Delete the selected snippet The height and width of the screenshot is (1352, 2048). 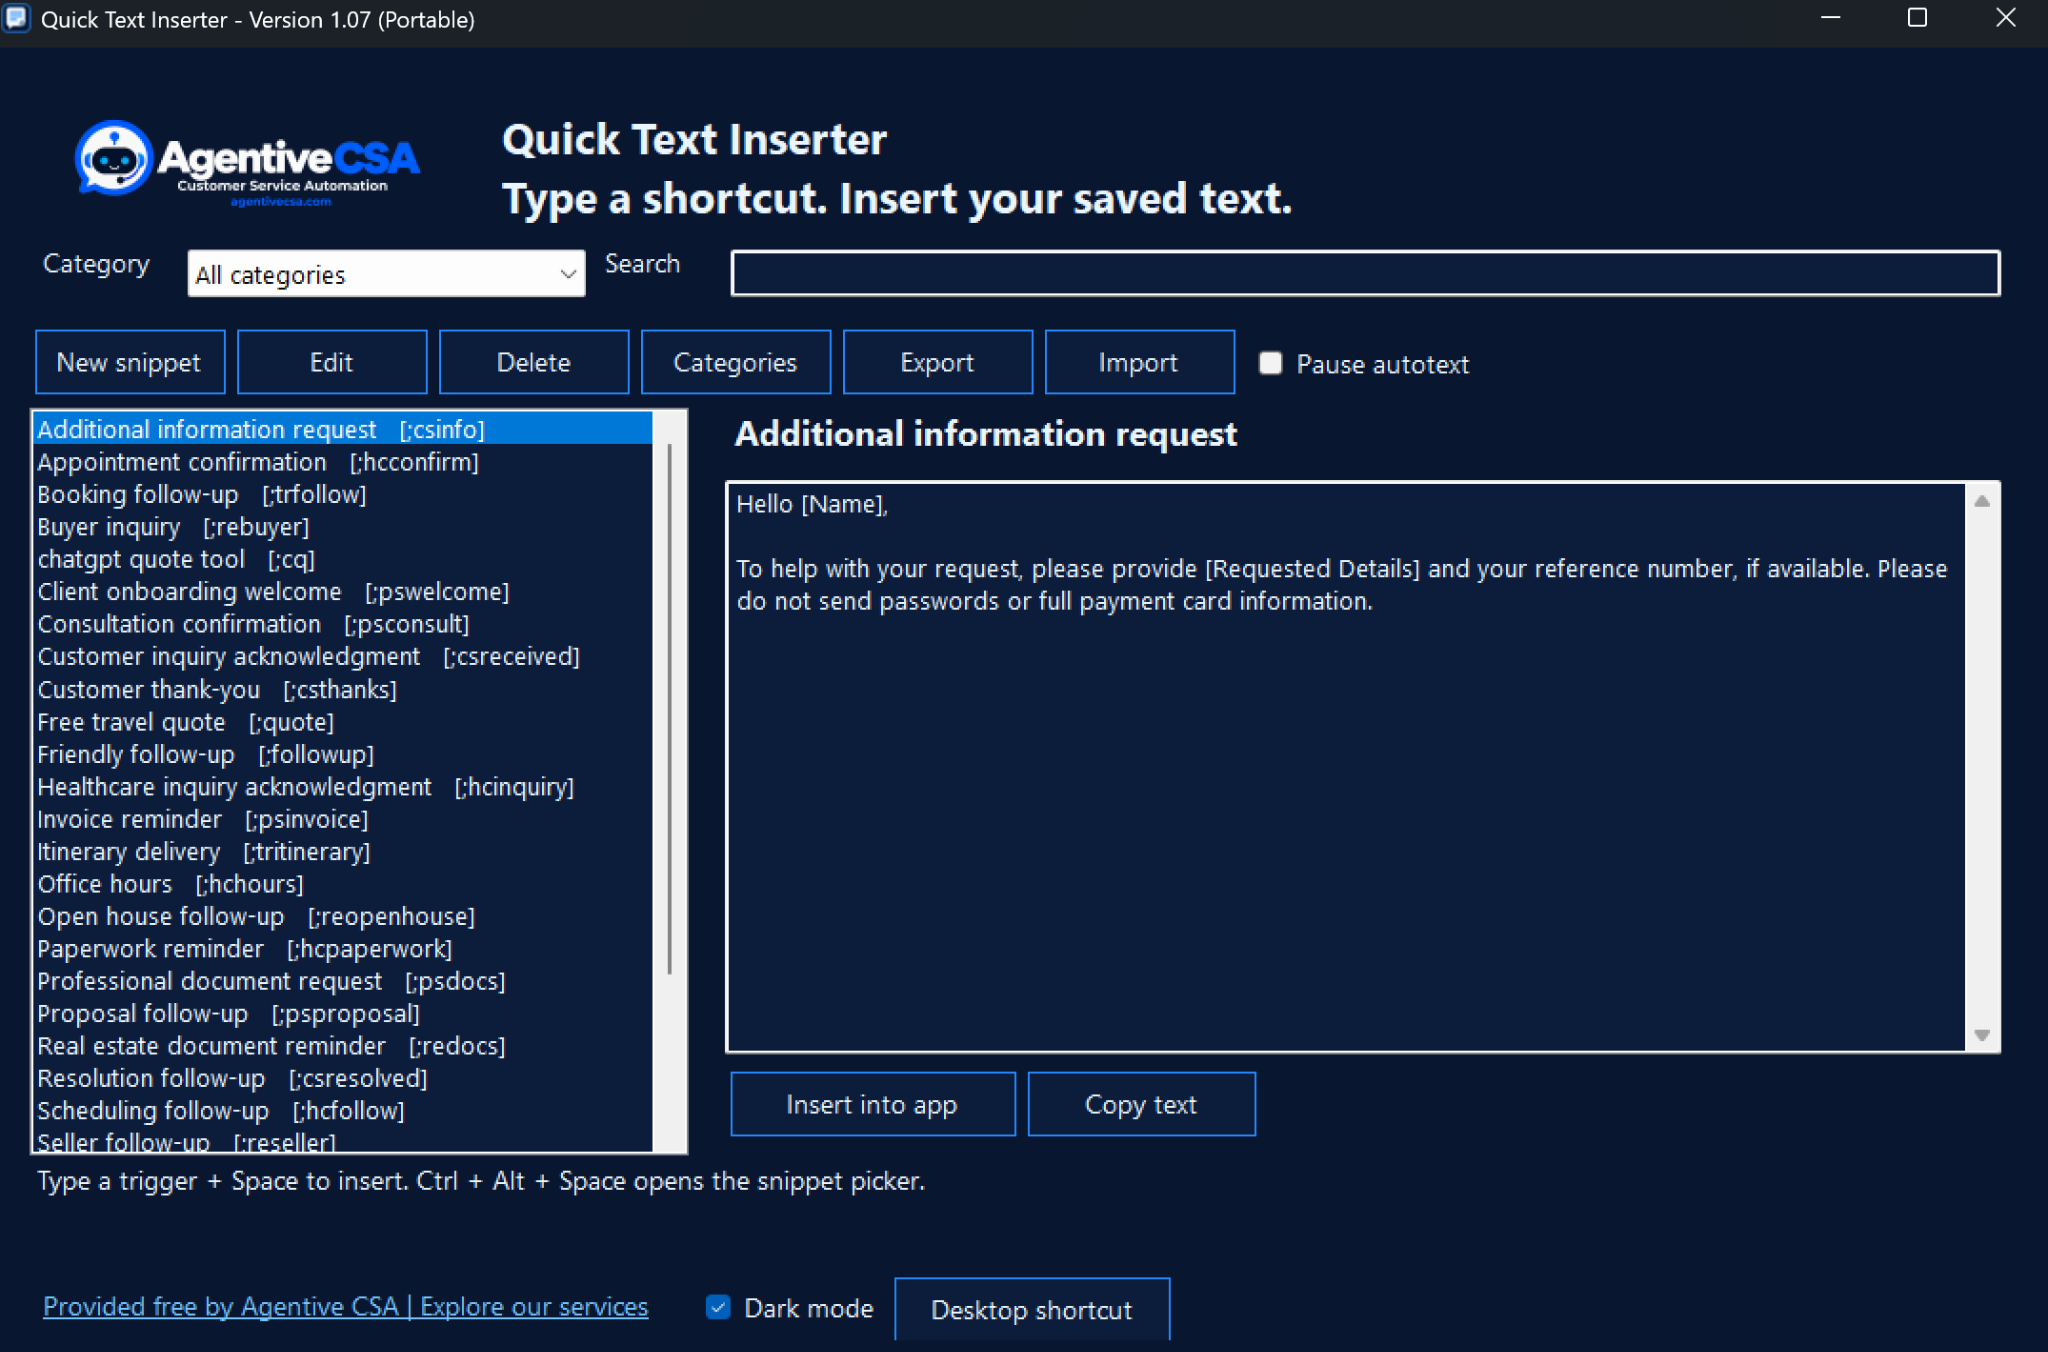tap(534, 362)
